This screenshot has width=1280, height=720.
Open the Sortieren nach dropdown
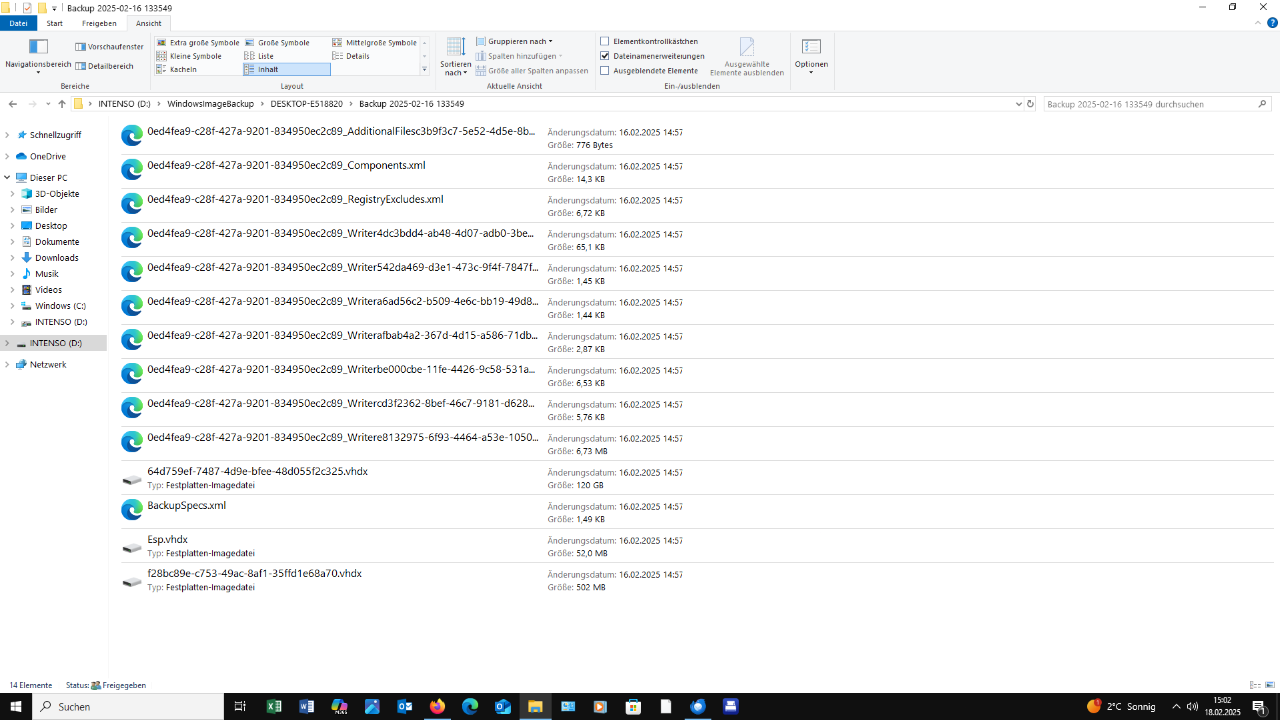point(455,57)
